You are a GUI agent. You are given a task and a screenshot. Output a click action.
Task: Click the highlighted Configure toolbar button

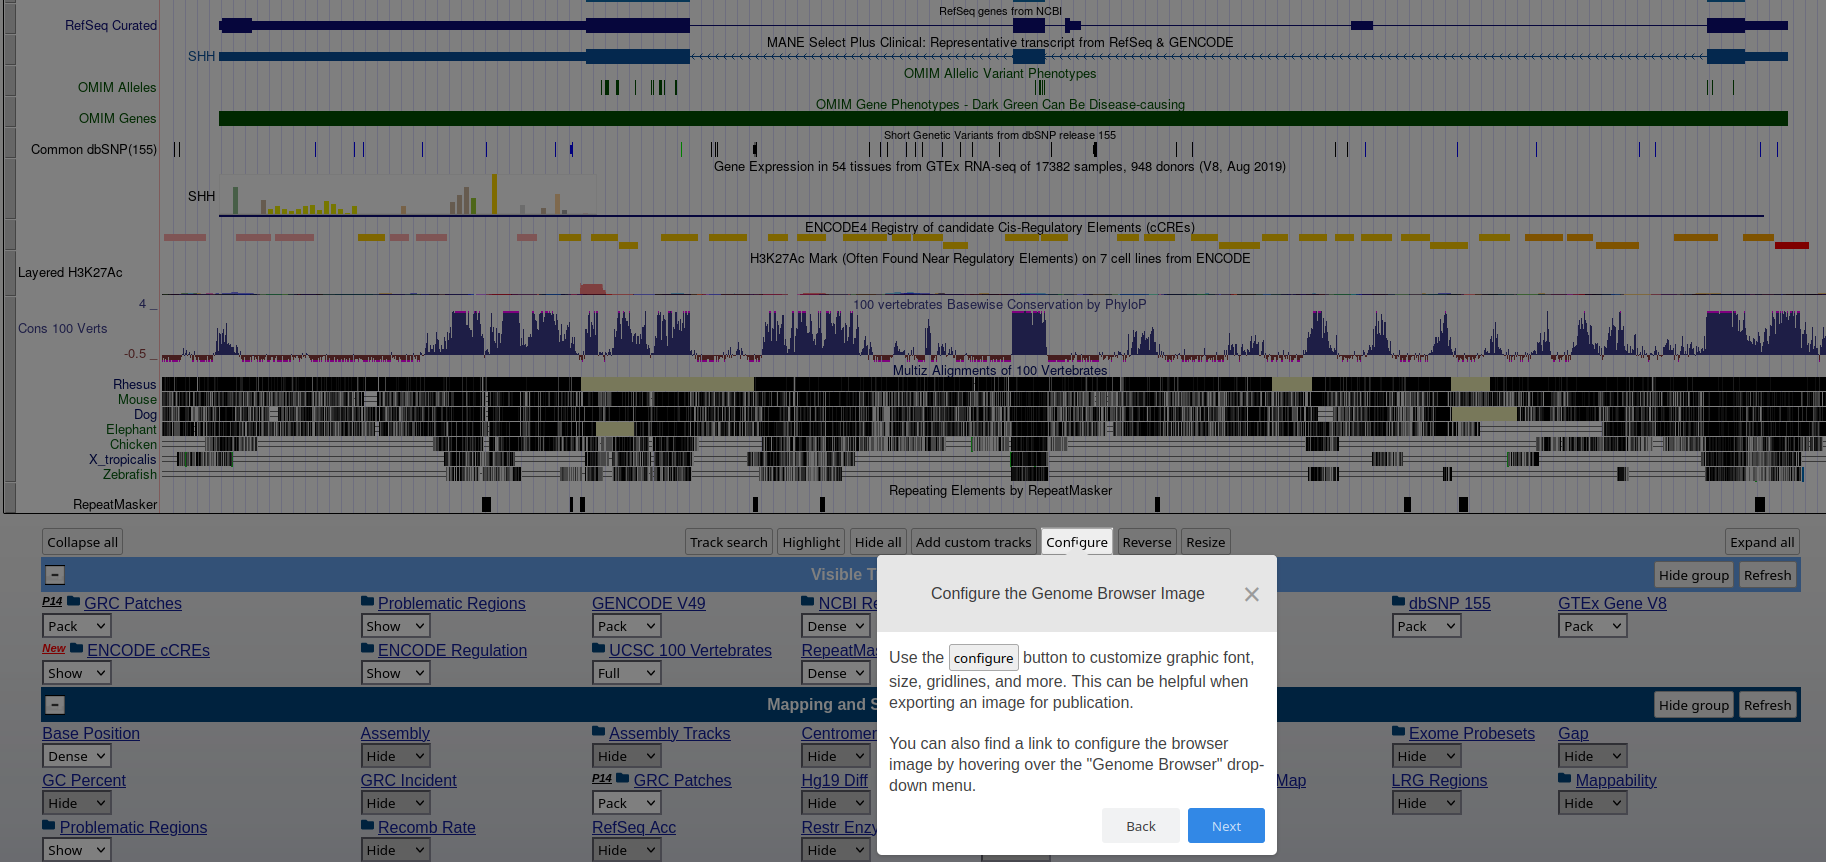pyautogui.click(x=1076, y=542)
